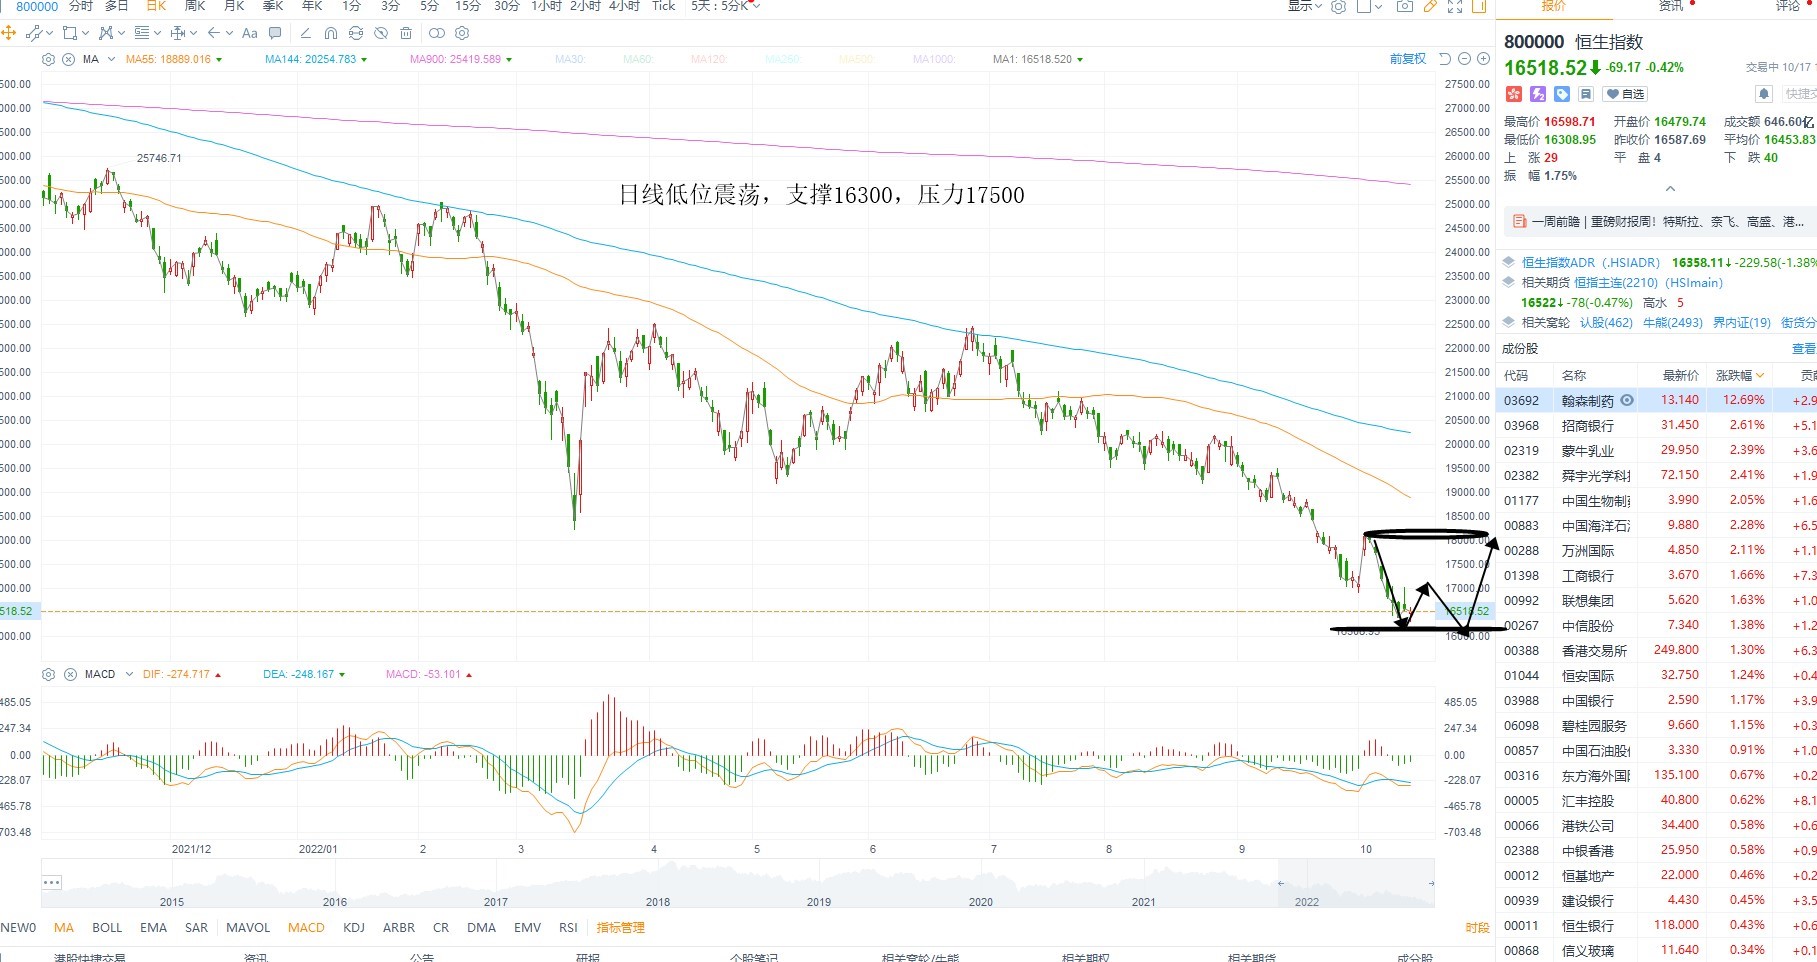The width and height of the screenshot is (1817, 962).
Task: Zoom out the chart with minus icon
Action: (1464, 59)
